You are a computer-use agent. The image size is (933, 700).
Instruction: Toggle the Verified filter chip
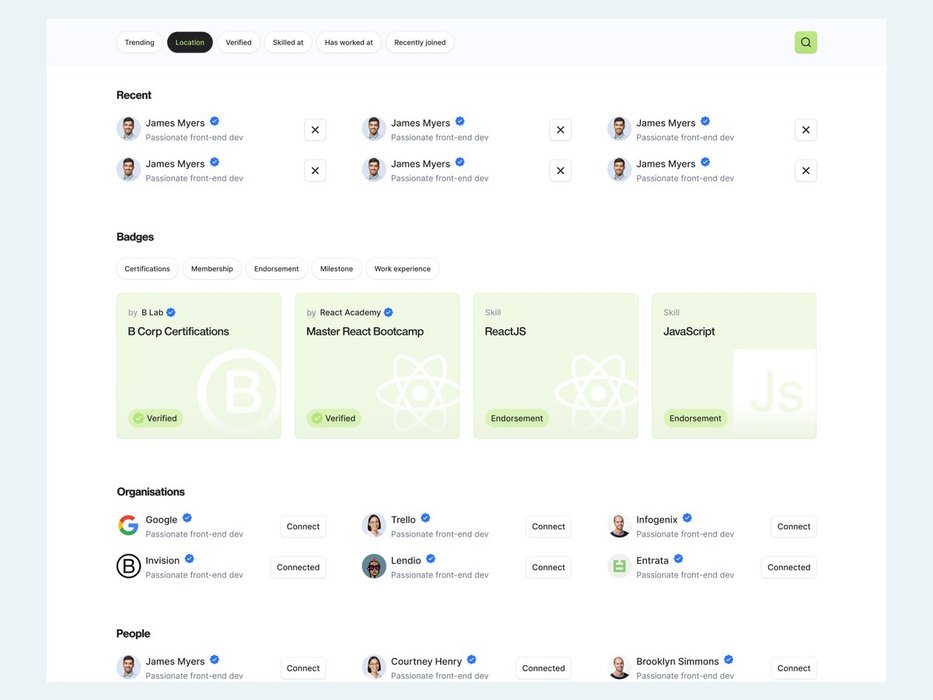tap(238, 43)
